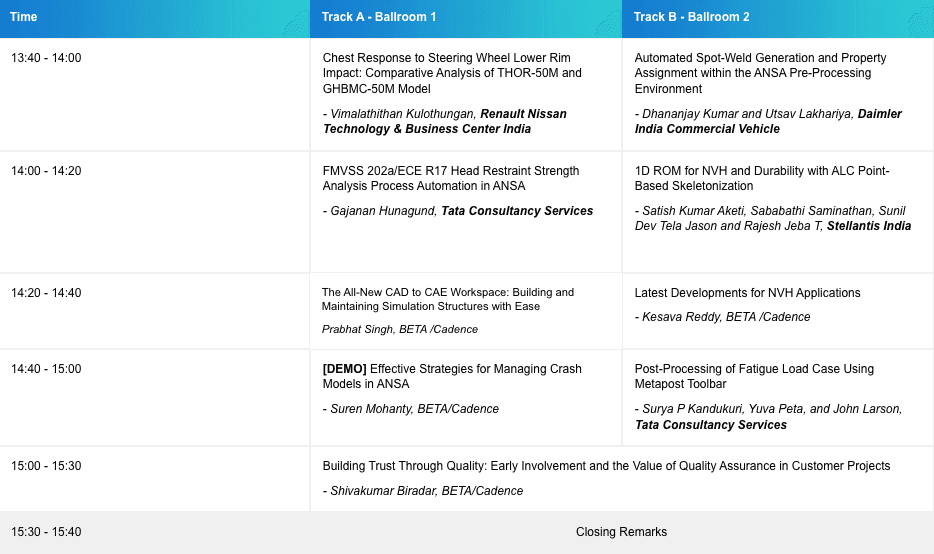This screenshot has height=554, width=934.
Task: Click Post-Processing of Fatigue Load Case title
Action: pos(754,376)
